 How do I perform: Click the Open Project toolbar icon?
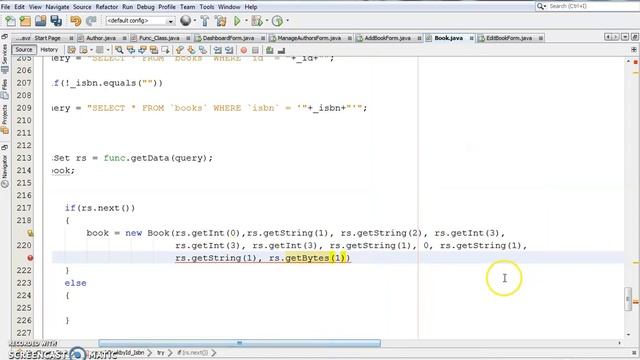coord(40,21)
